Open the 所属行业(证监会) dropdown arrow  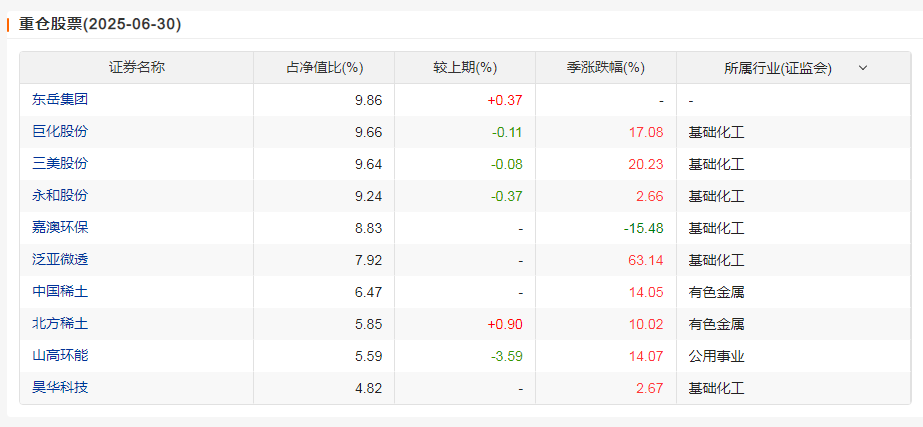pos(862,68)
